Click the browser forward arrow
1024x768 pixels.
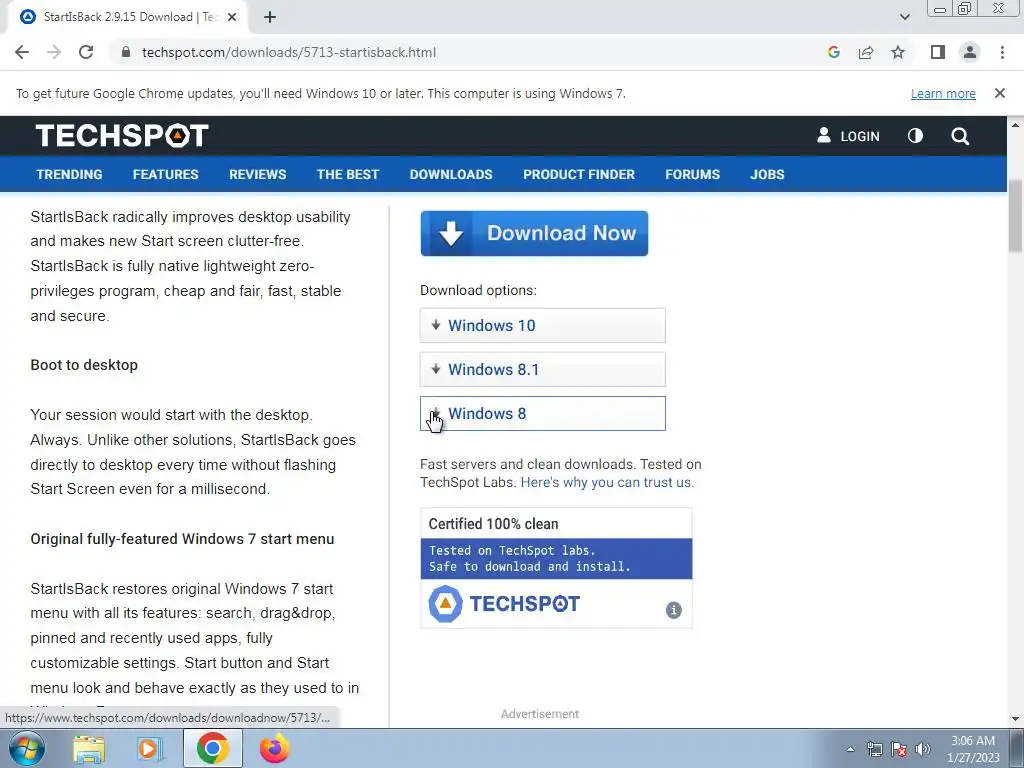(54, 52)
